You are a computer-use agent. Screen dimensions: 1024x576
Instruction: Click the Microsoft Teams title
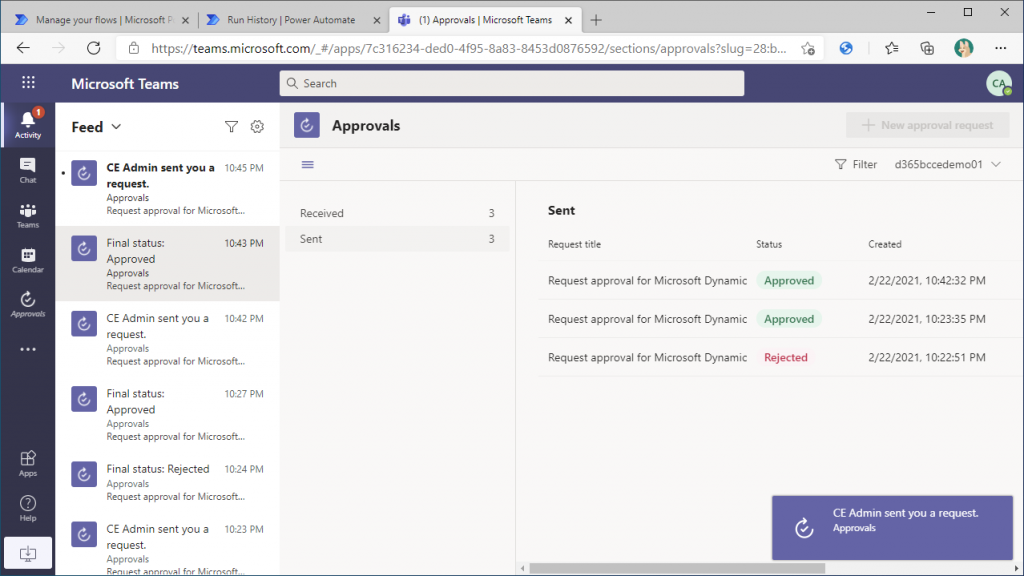[x=125, y=84]
